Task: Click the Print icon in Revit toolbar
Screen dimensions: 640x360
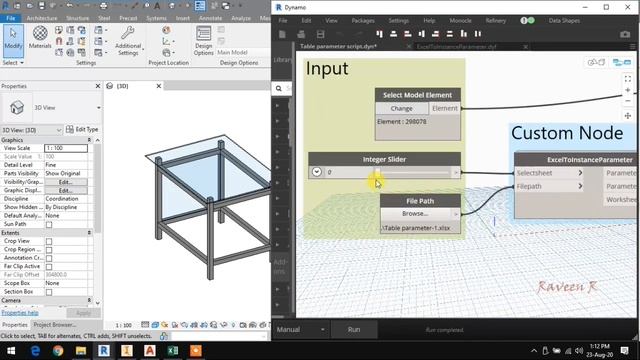Action: pos(103,6)
